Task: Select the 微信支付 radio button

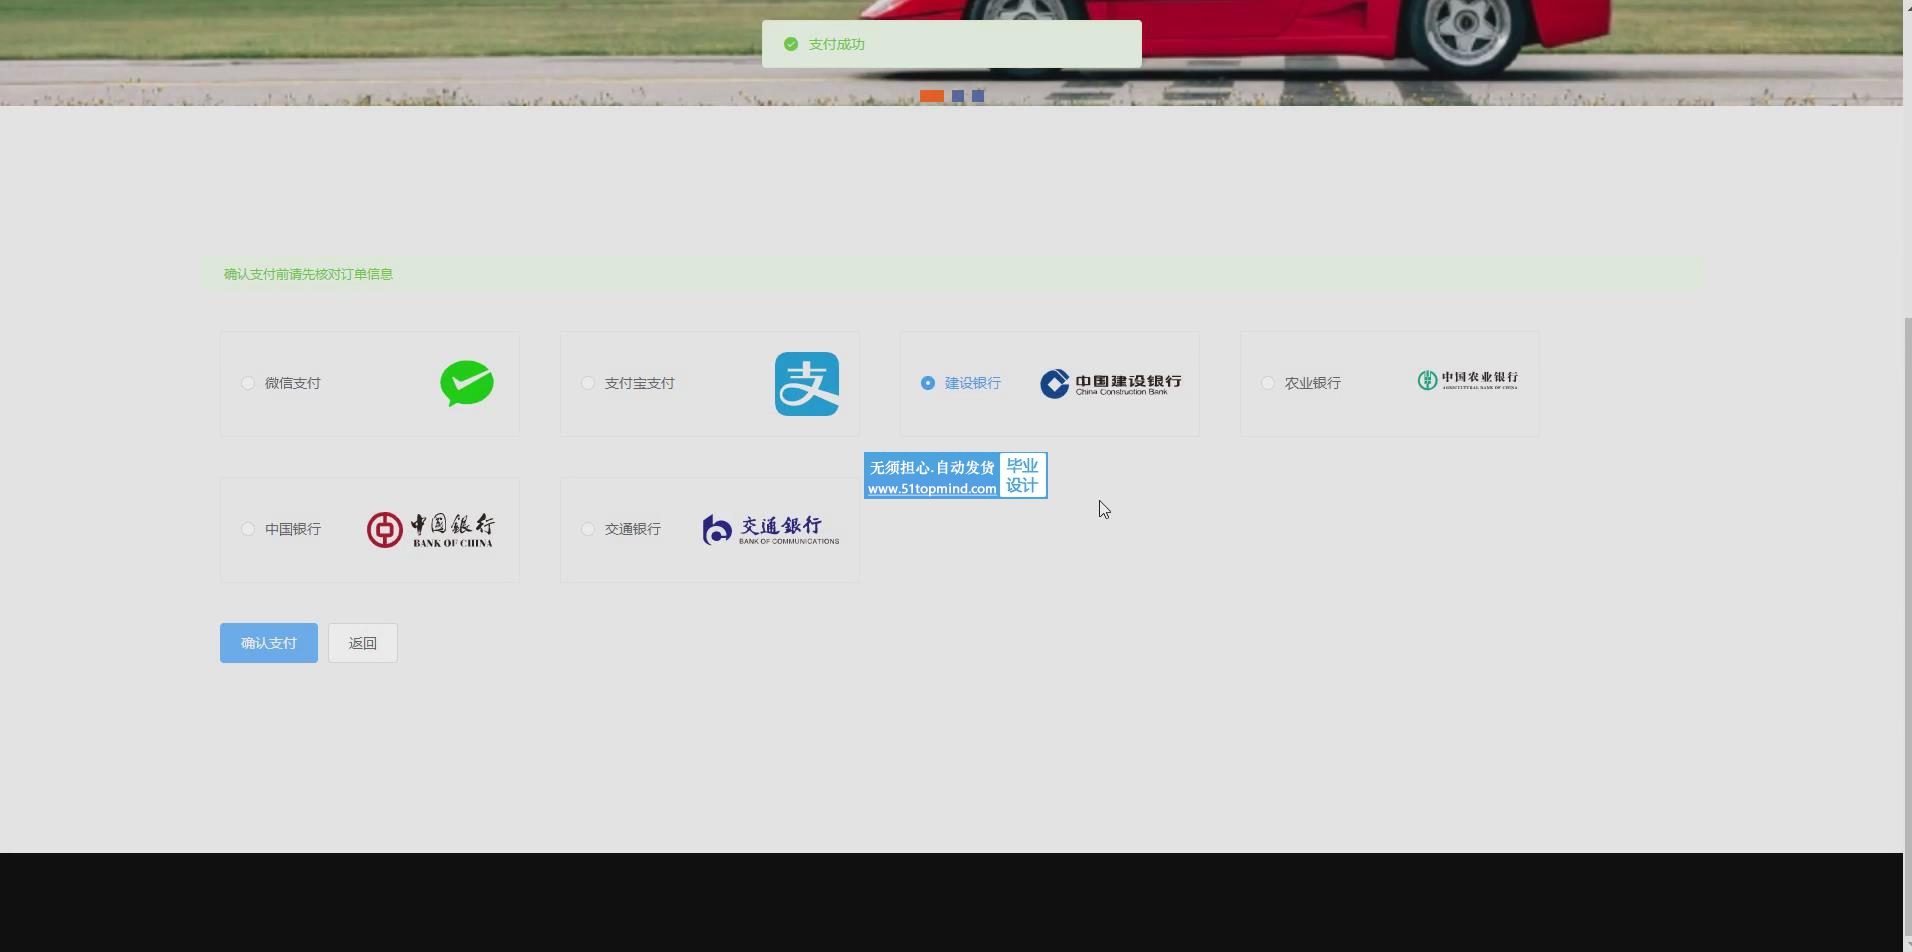Action: (x=248, y=383)
